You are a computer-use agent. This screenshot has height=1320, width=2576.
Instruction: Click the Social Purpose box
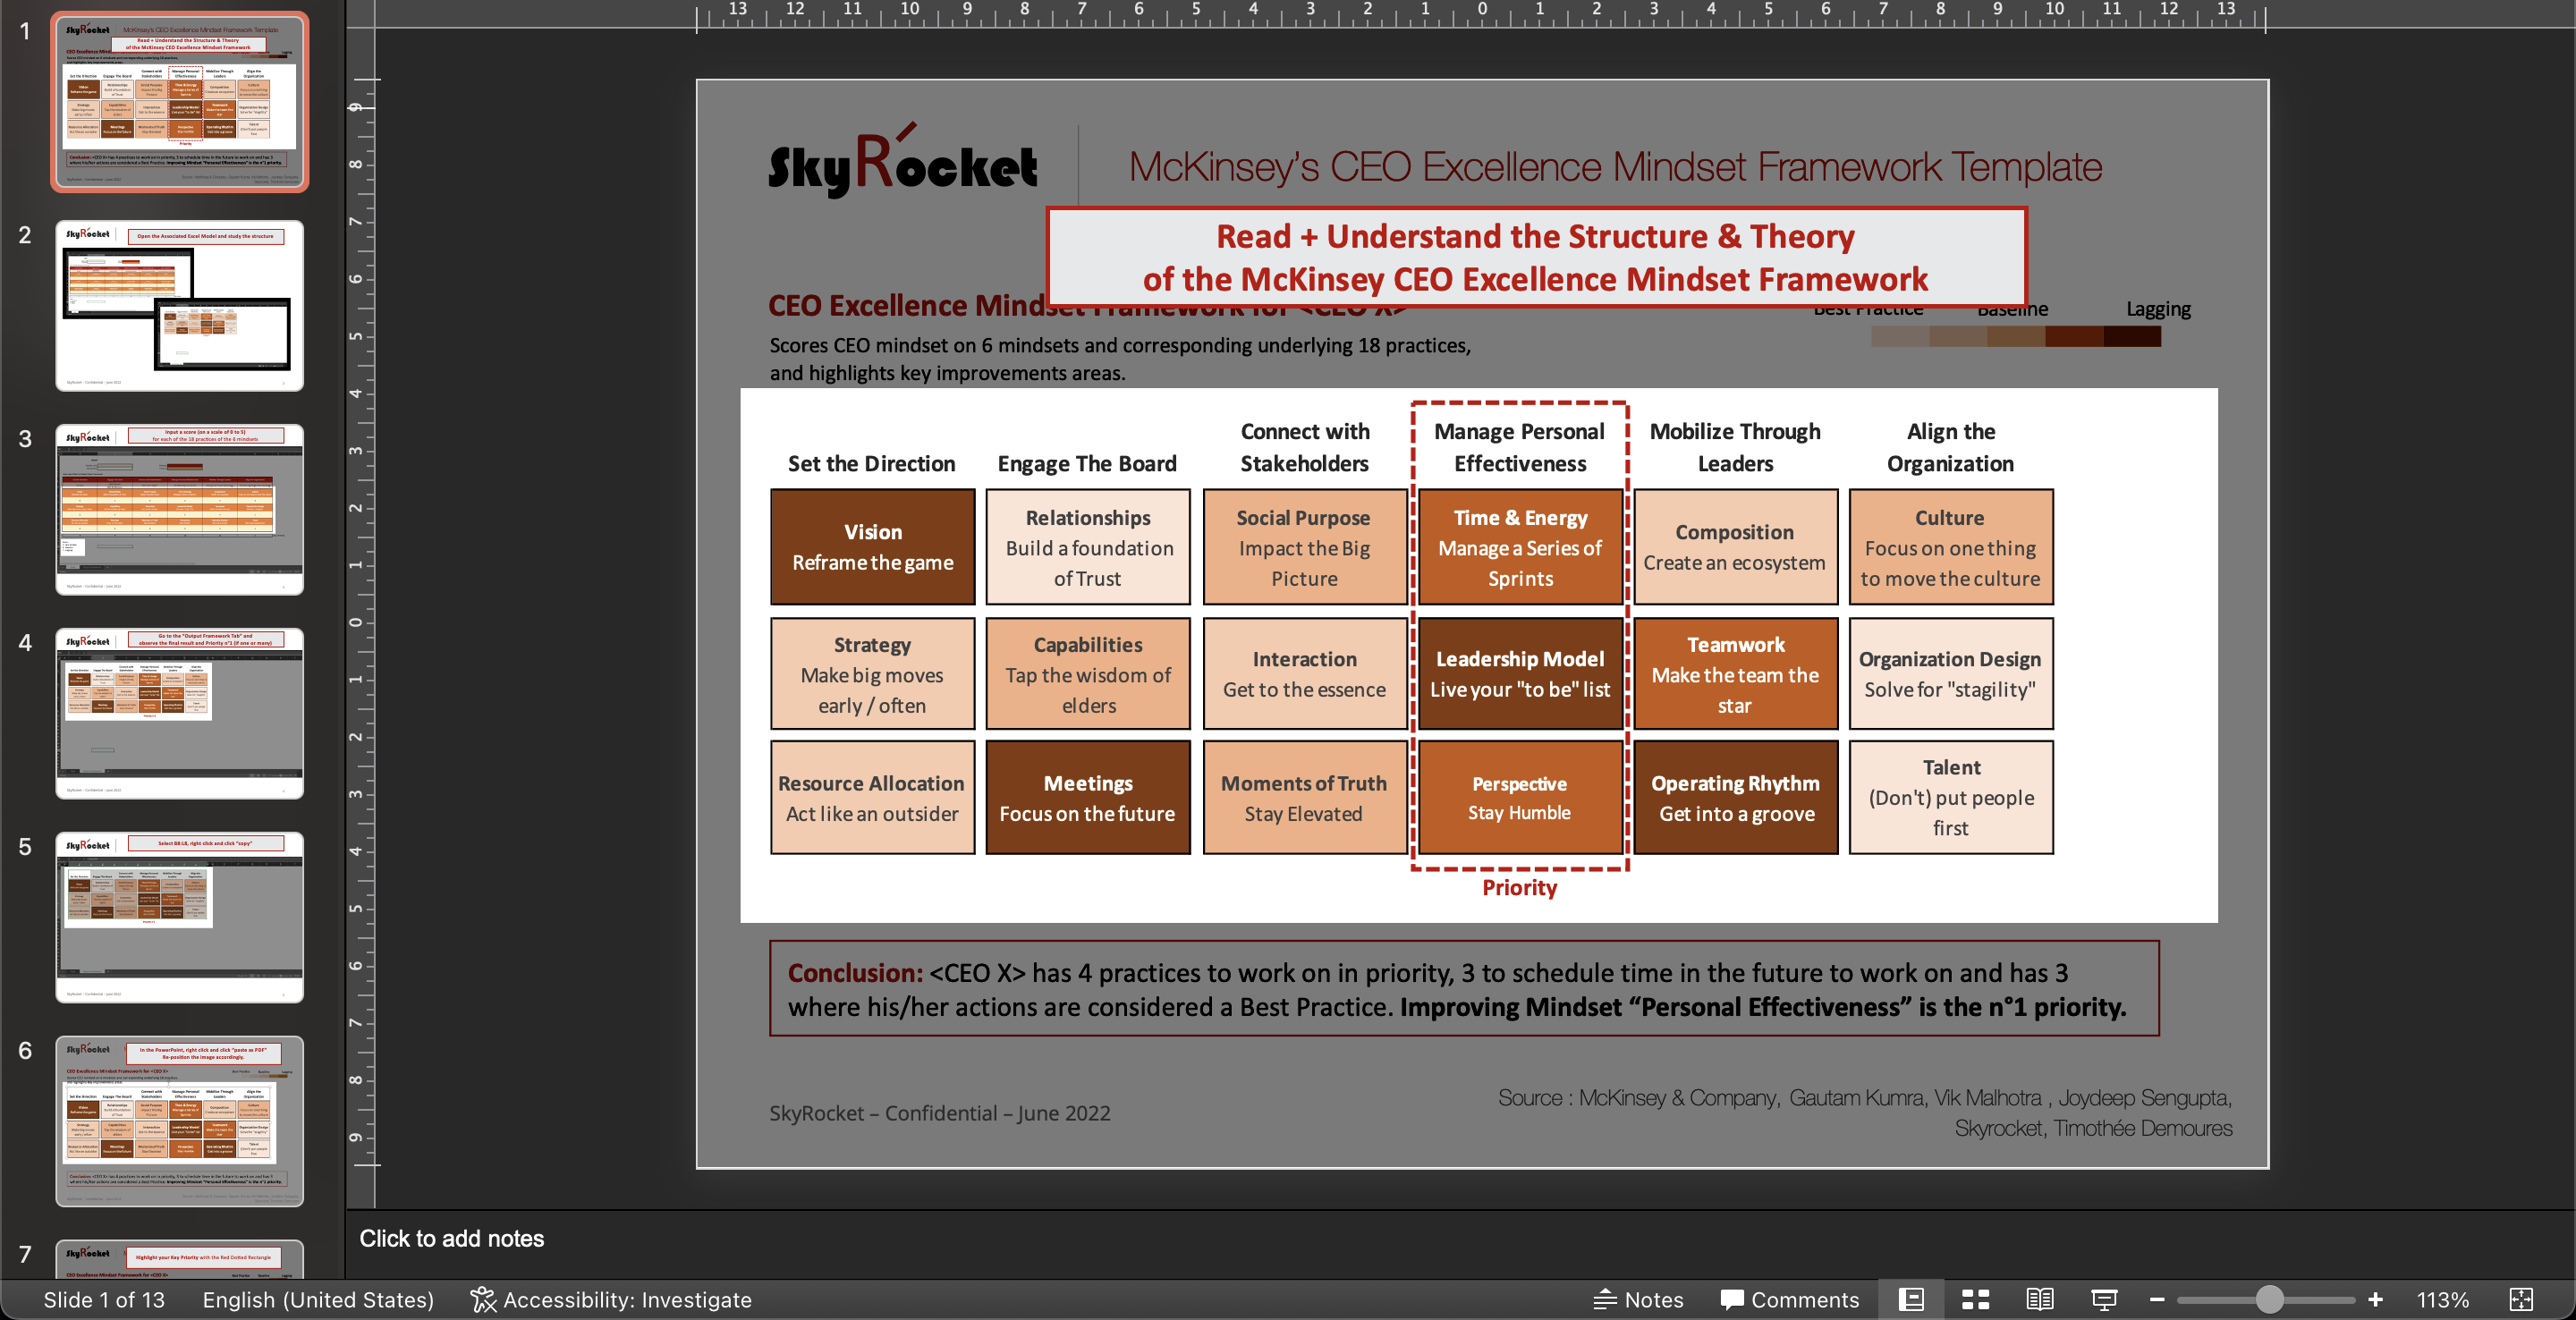tap(1304, 547)
